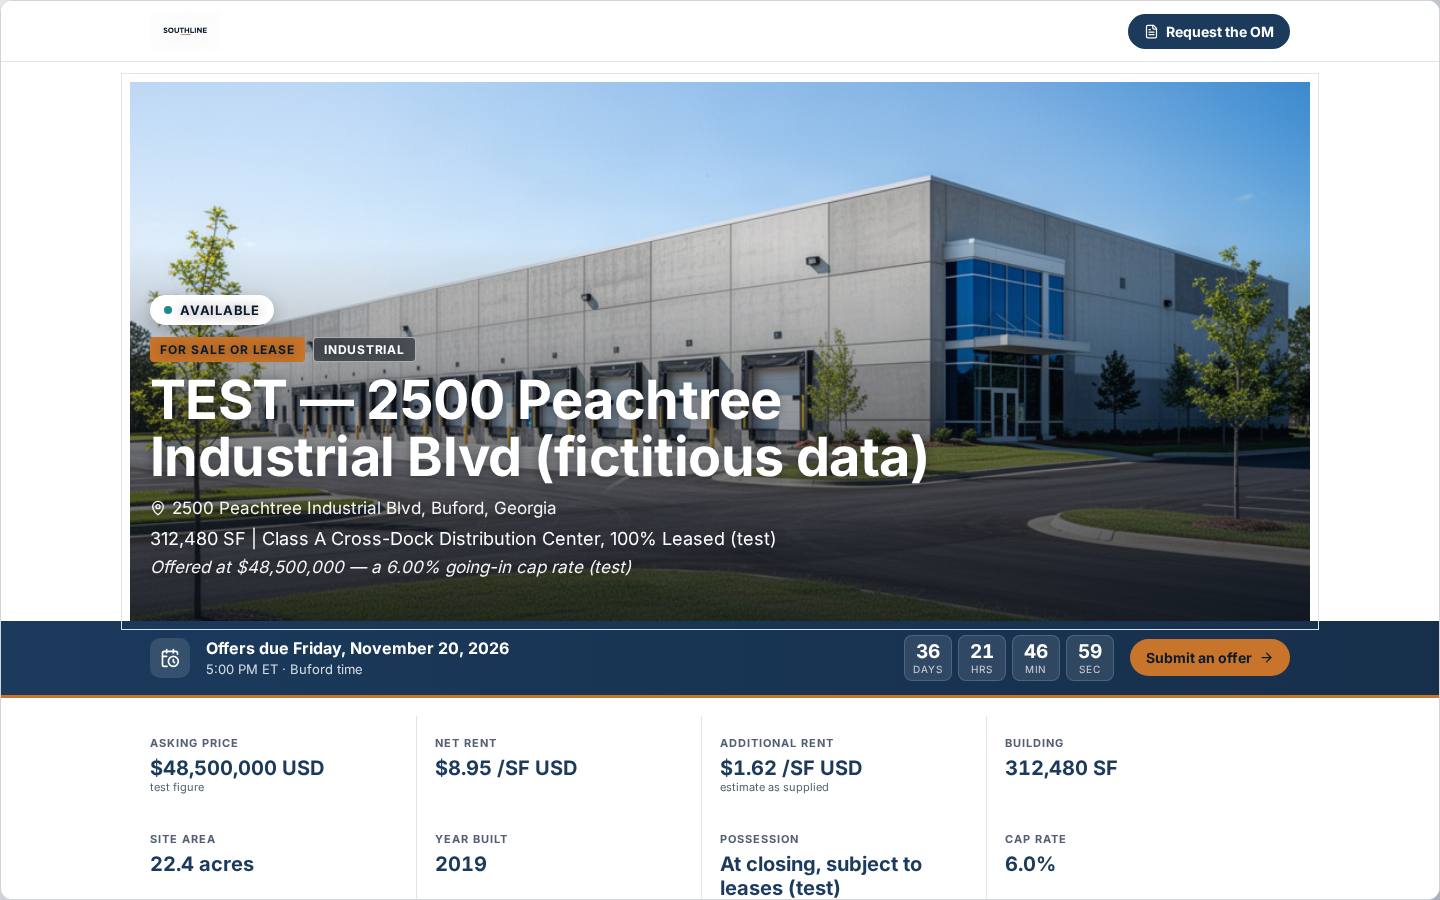Click the 312,480 SF Class A Cross-Dock line

(x=463, y=539)
